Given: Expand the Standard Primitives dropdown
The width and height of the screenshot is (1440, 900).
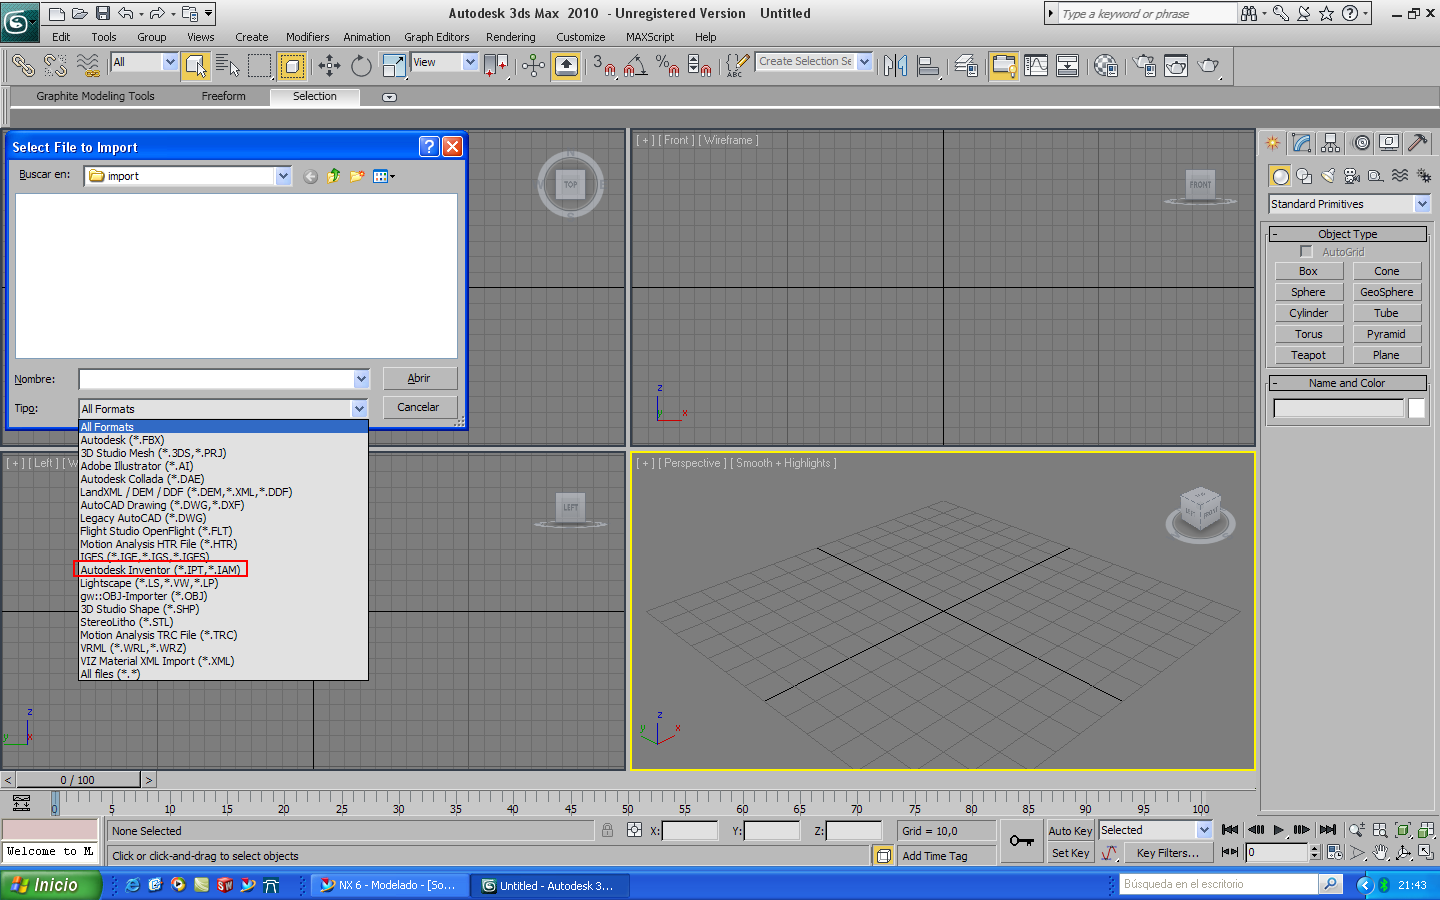Looking at the screenshot, I should click(x=1422, y=204).
